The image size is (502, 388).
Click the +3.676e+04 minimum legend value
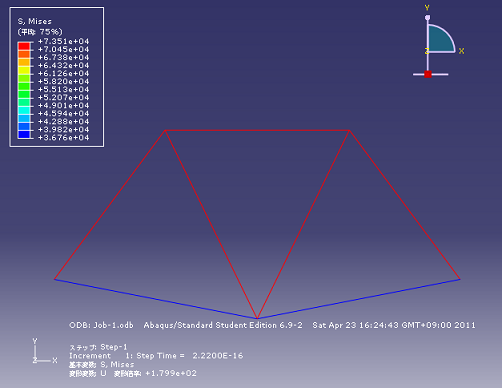click(64, 138)
